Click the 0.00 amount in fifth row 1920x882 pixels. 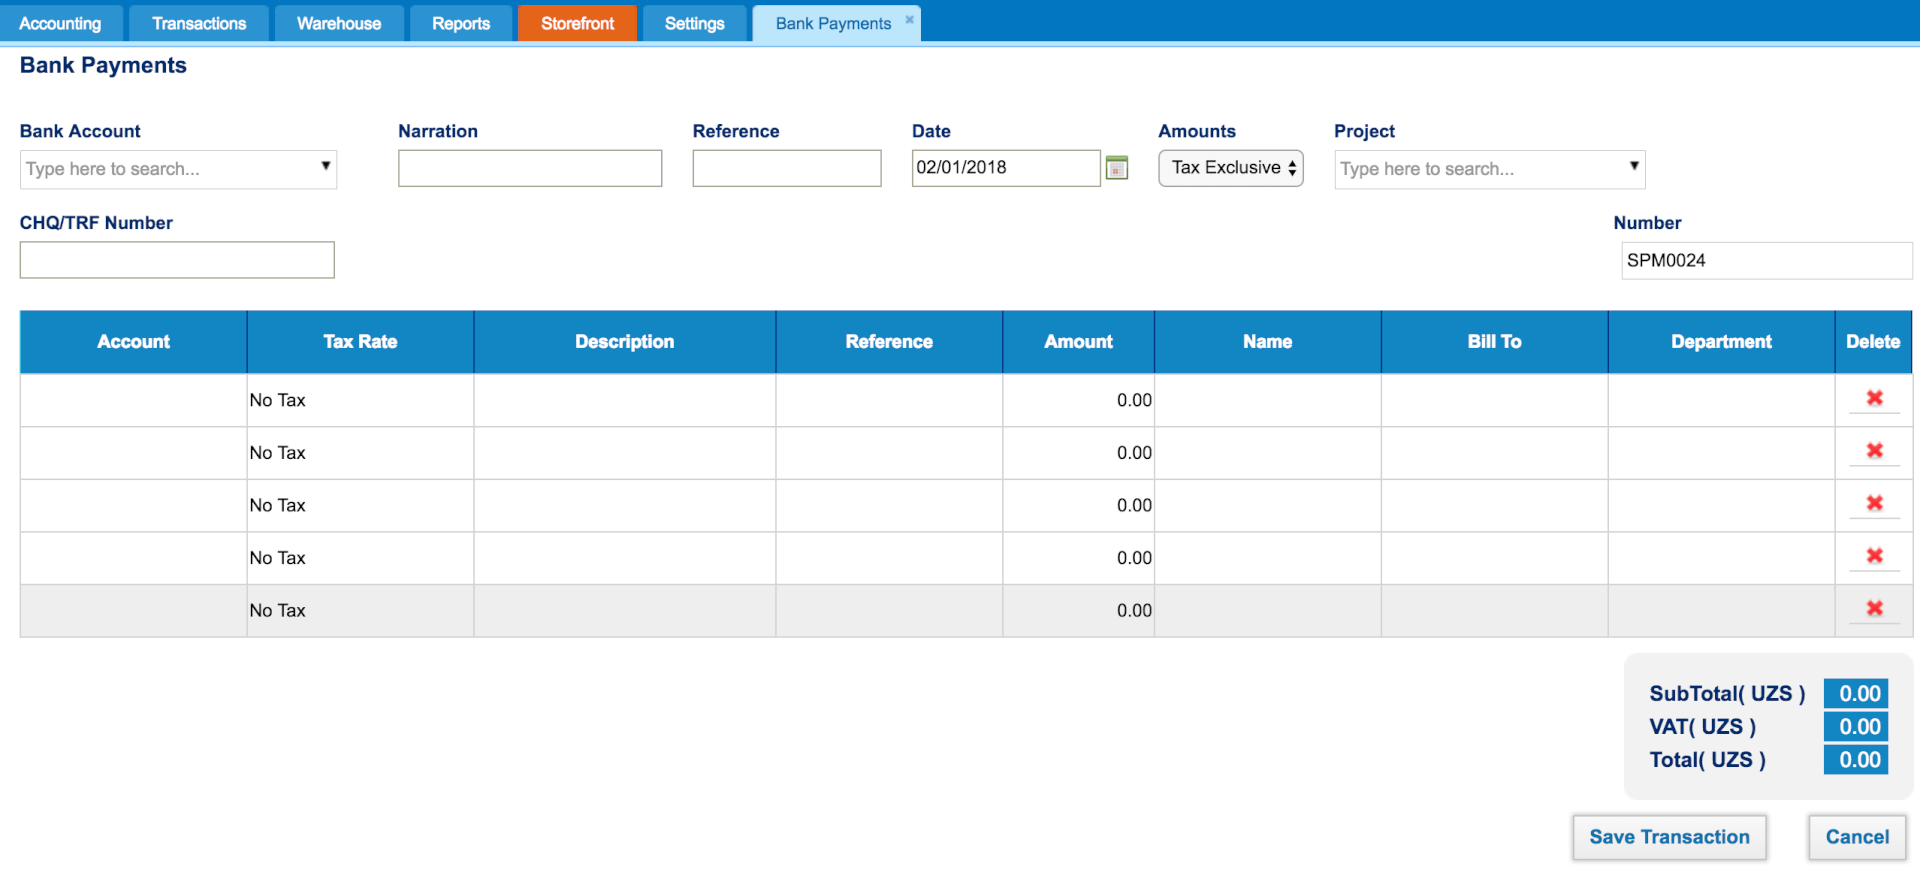coord(1078,610)
